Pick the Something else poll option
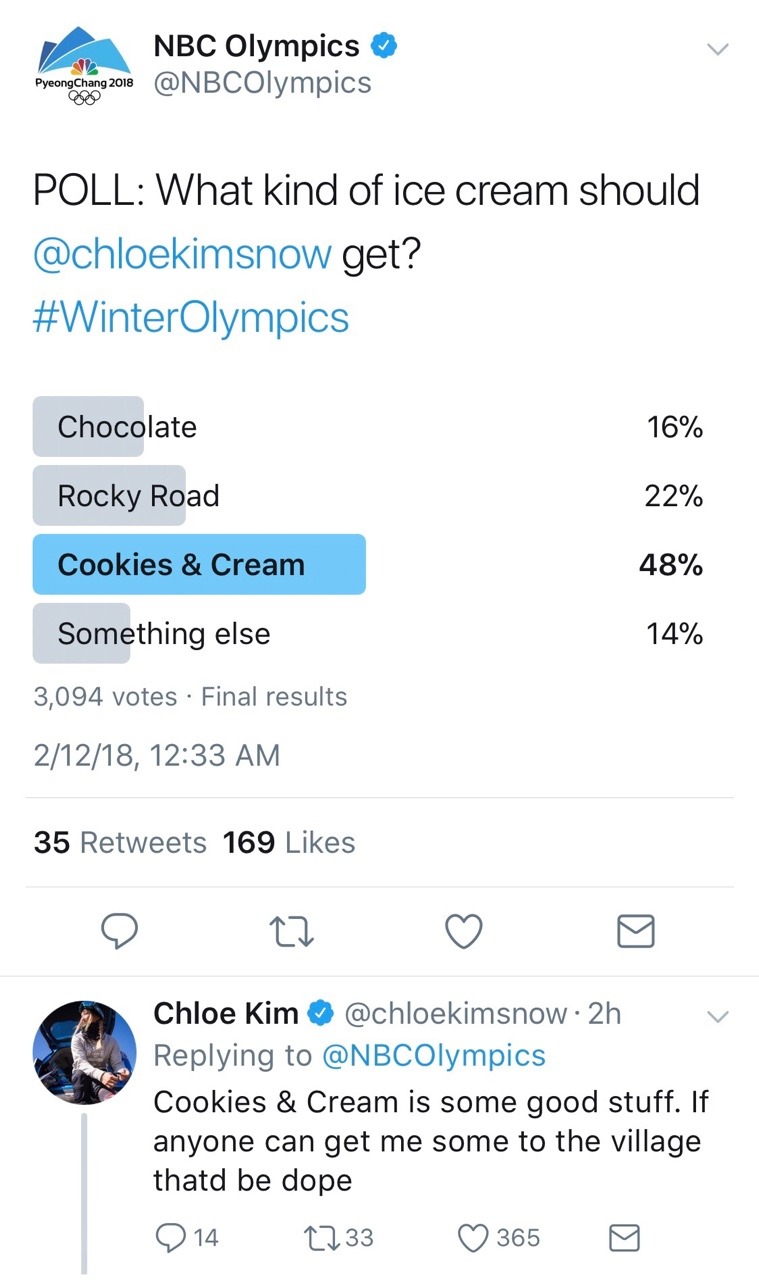The width and height of the screenshot is (759, 1280). point(163,634)
